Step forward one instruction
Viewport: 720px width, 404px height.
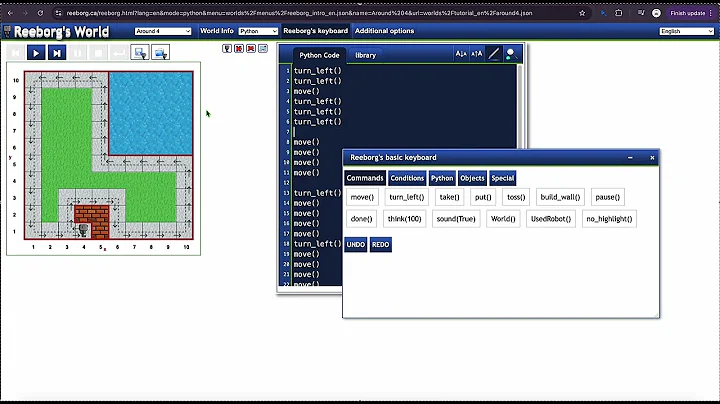(57, 53)
